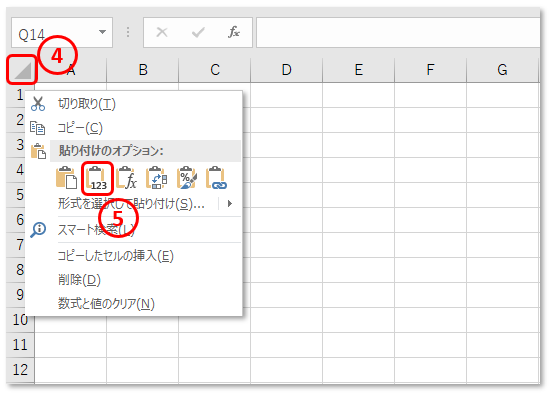Click cell B11
The image size is (550, 394).
(143, 345)
